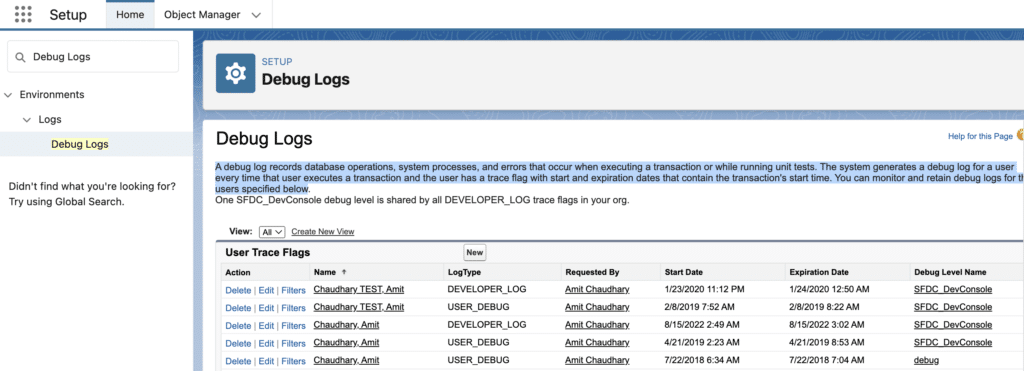
Task: Open Amit Chaudhary requester in the 7/22/2018 row
Action: (x=597, y=361)
